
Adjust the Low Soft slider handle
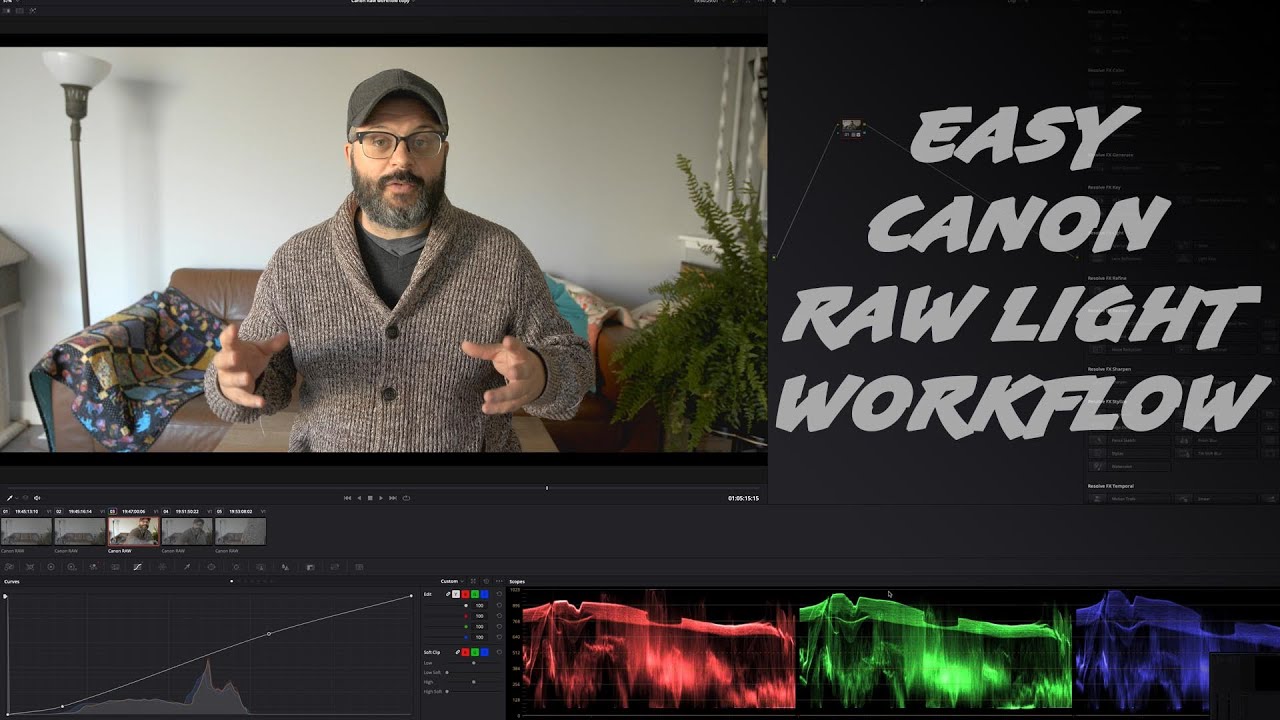pos(447,672)
